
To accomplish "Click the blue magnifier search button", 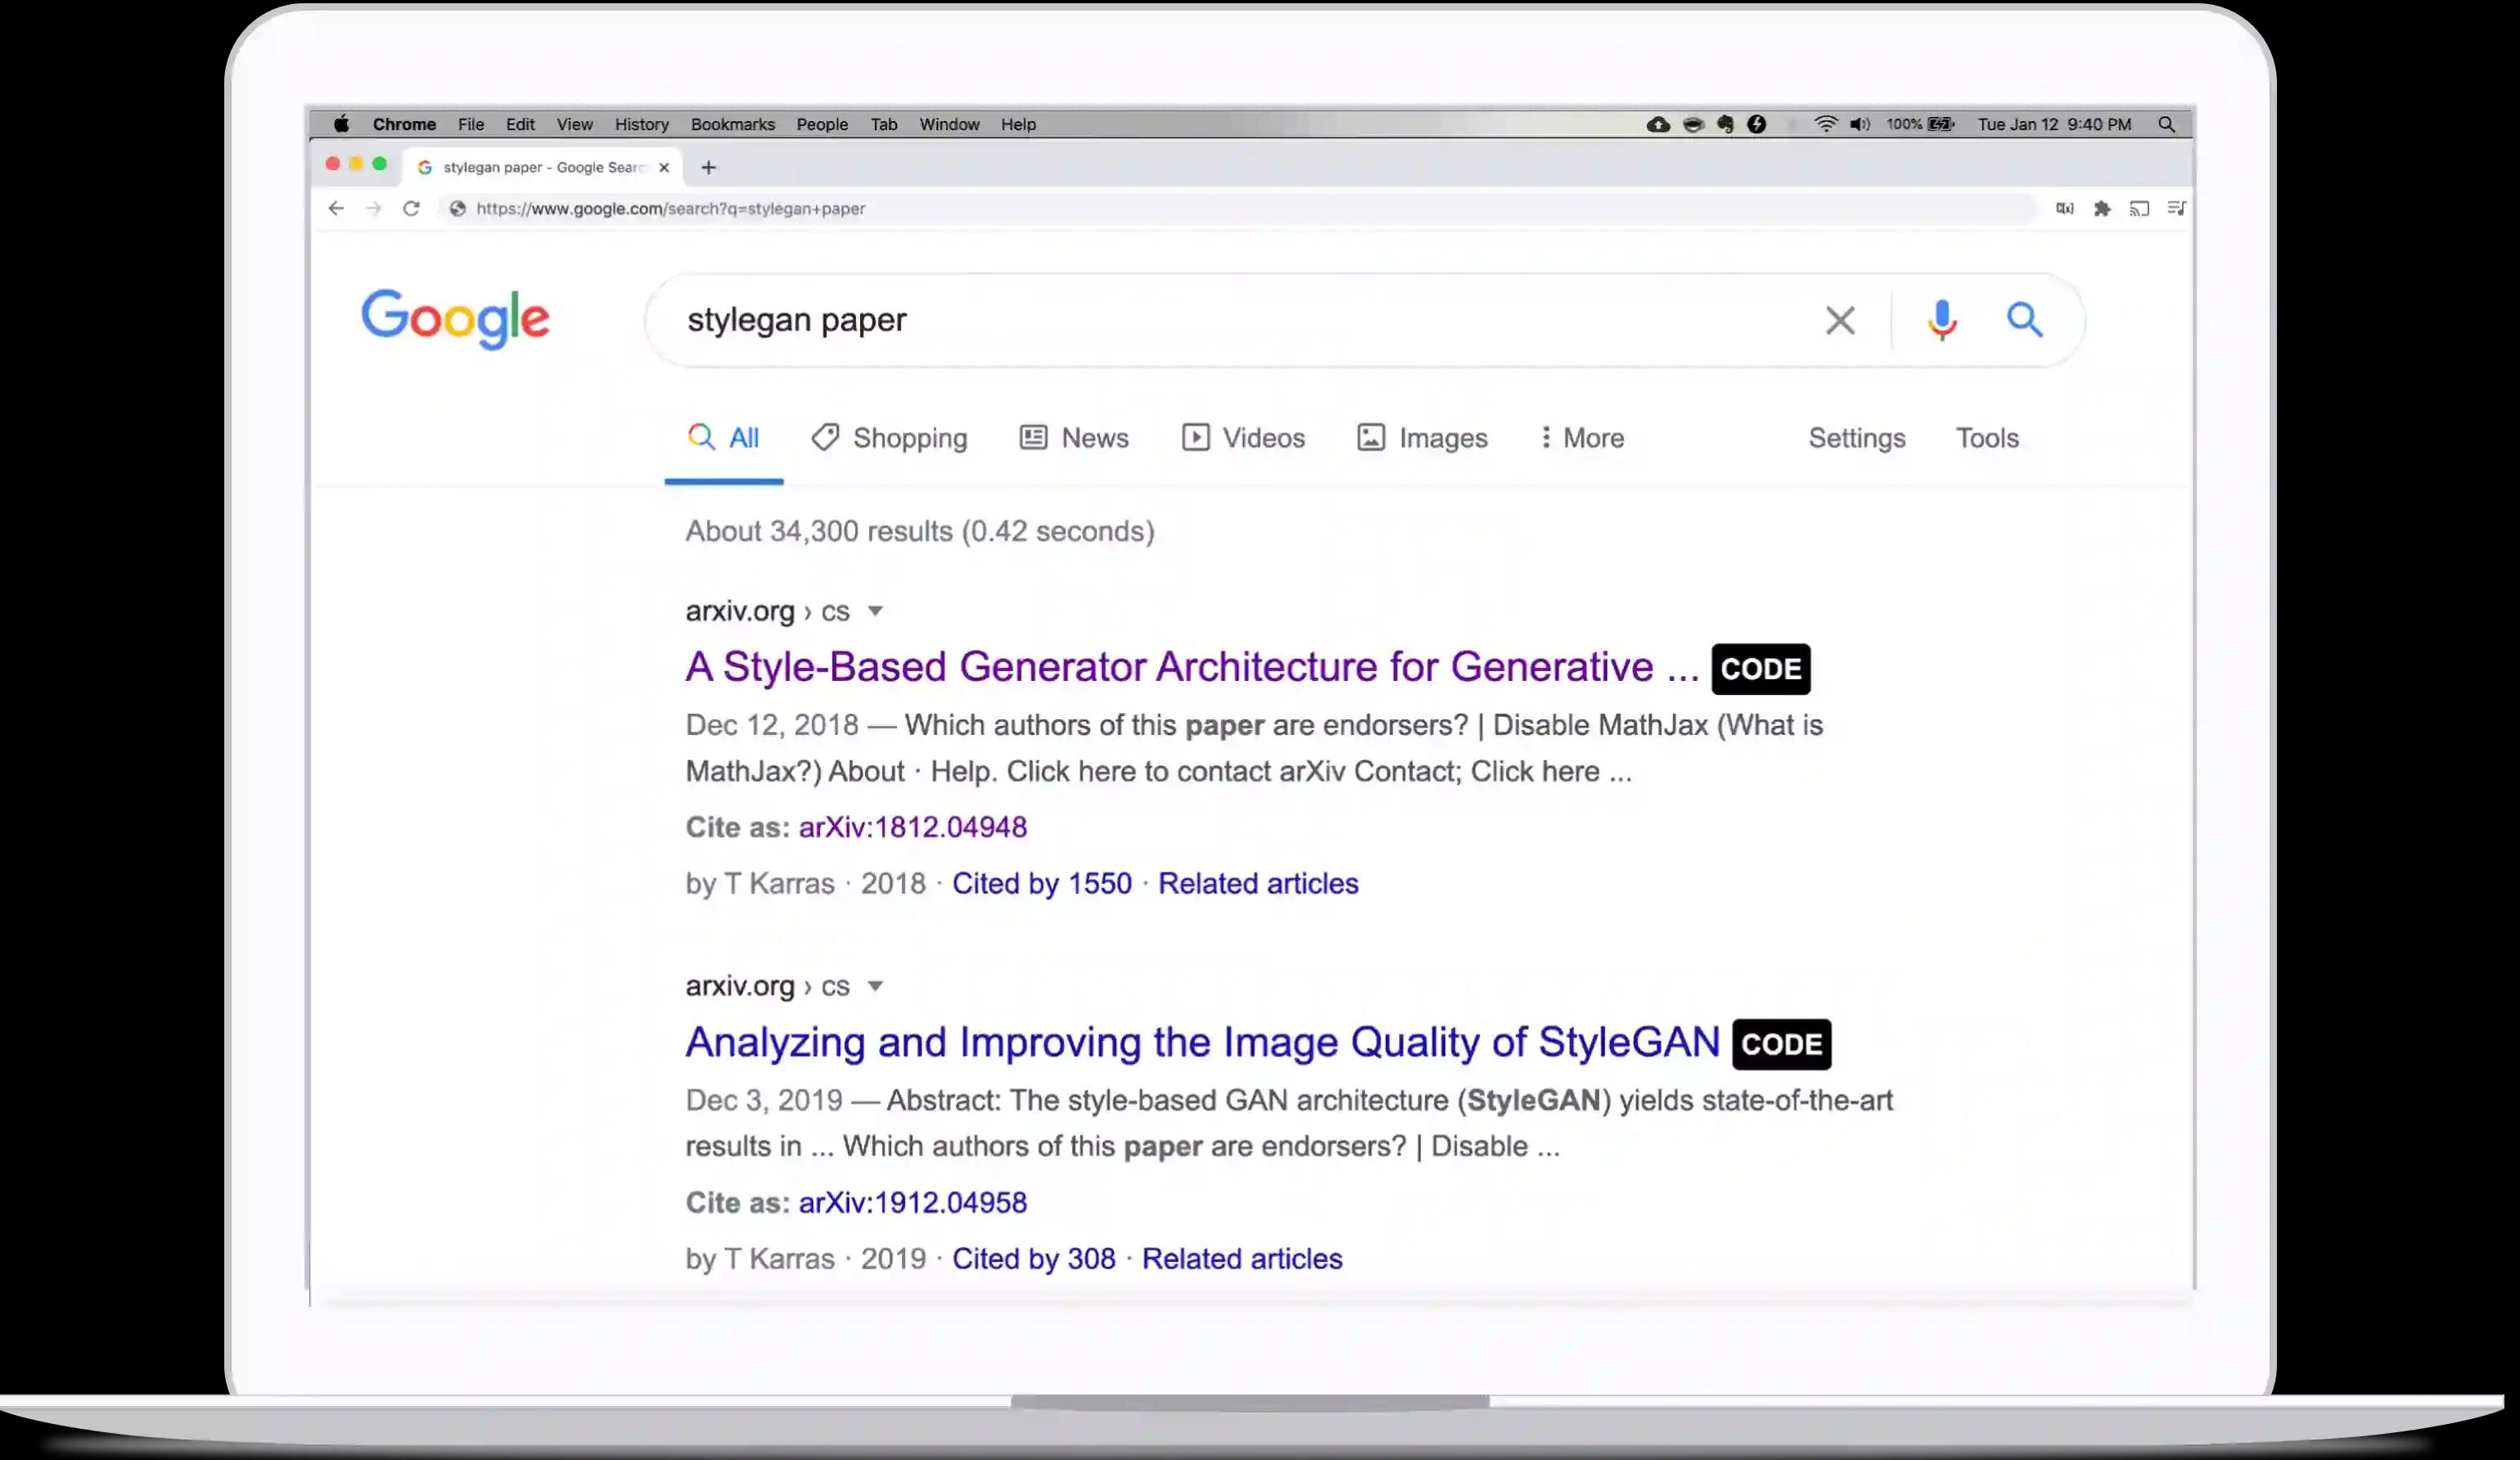I will point(2024,320).
